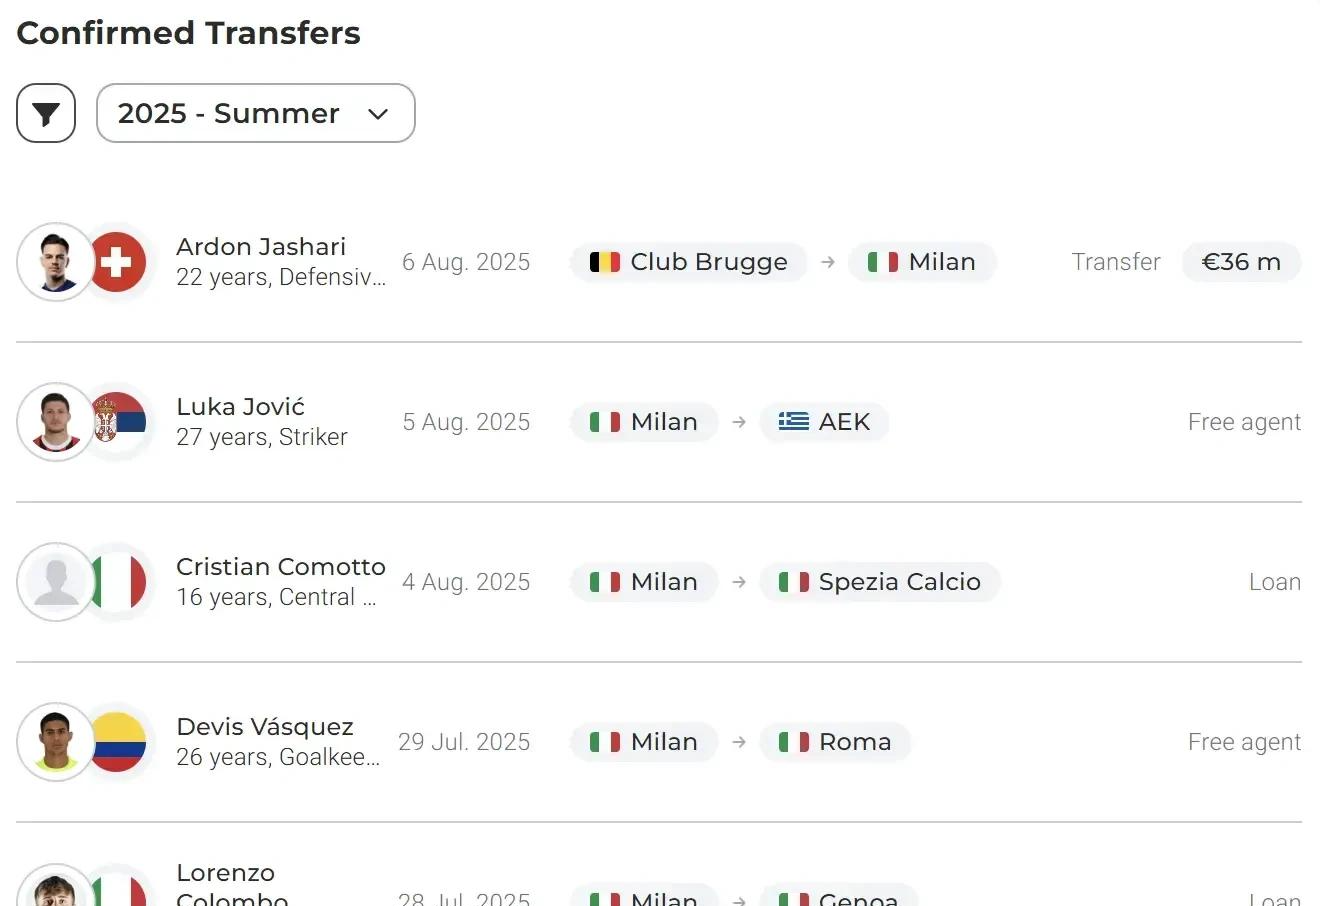
Task: Click the Colombia flag beside Vásquez
Action: 118,742
